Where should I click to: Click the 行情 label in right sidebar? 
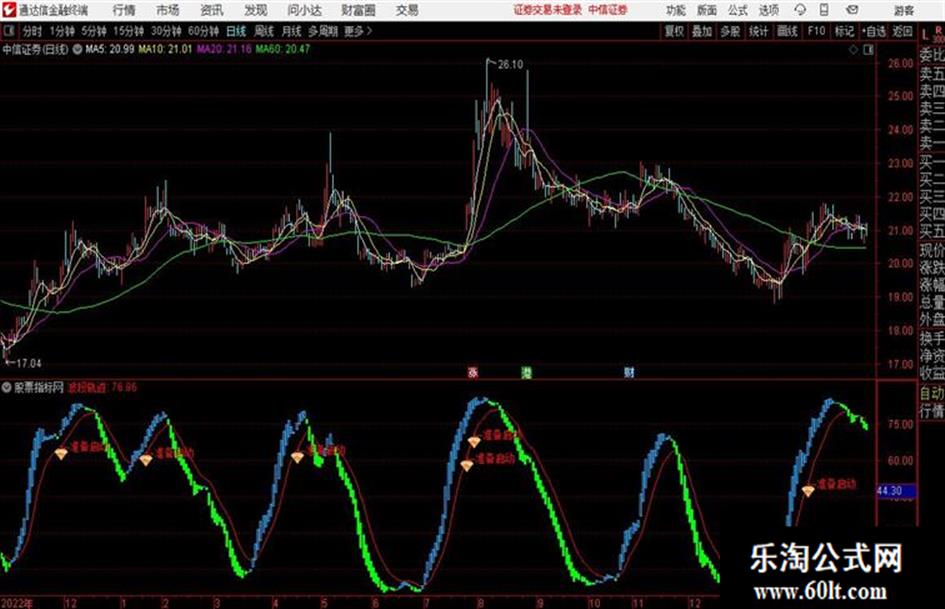tap(931, 411)
